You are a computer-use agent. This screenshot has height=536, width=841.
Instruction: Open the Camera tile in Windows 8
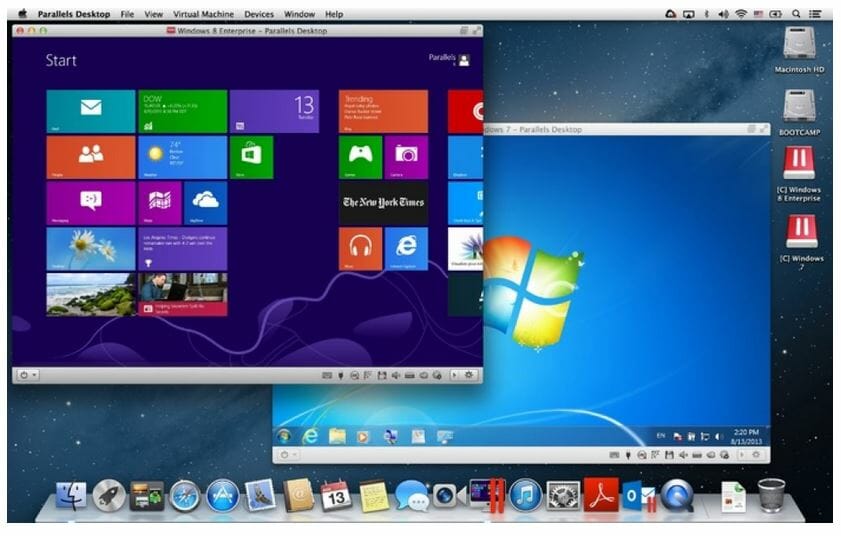(x=406, y=157)
